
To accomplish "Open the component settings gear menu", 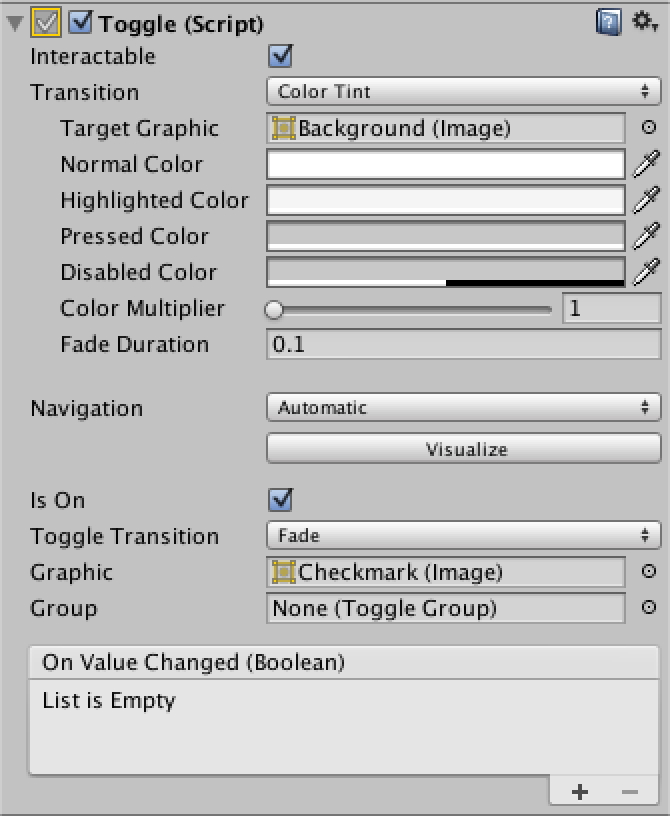I will [644, 22].
